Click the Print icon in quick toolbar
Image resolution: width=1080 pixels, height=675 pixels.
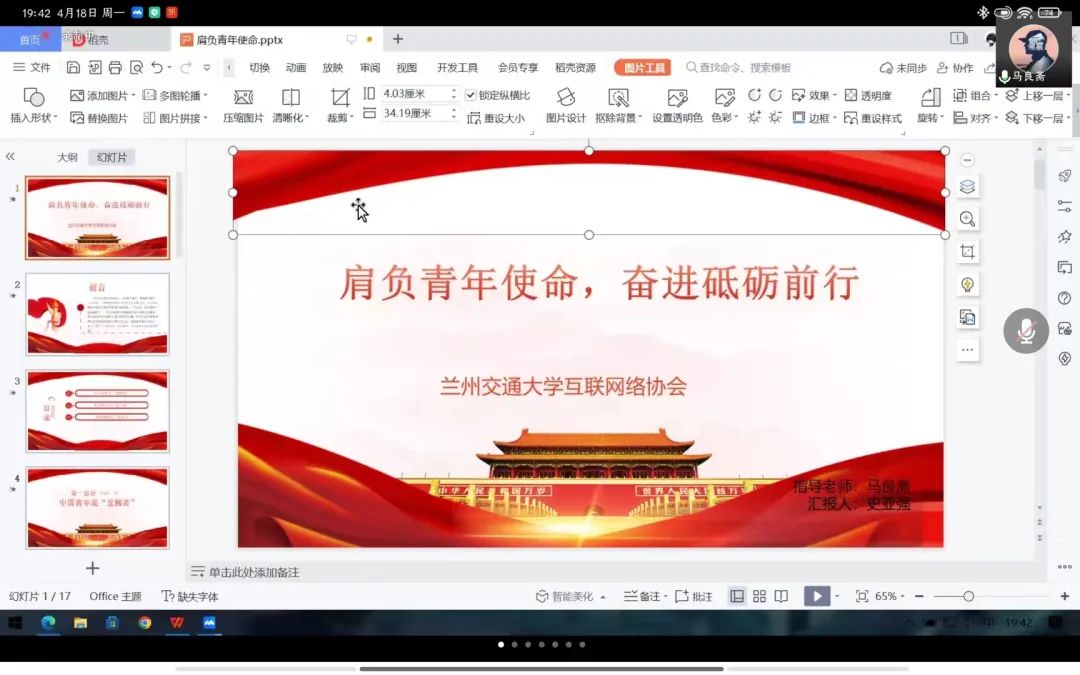pyautogui.click(x=115, y=68)
